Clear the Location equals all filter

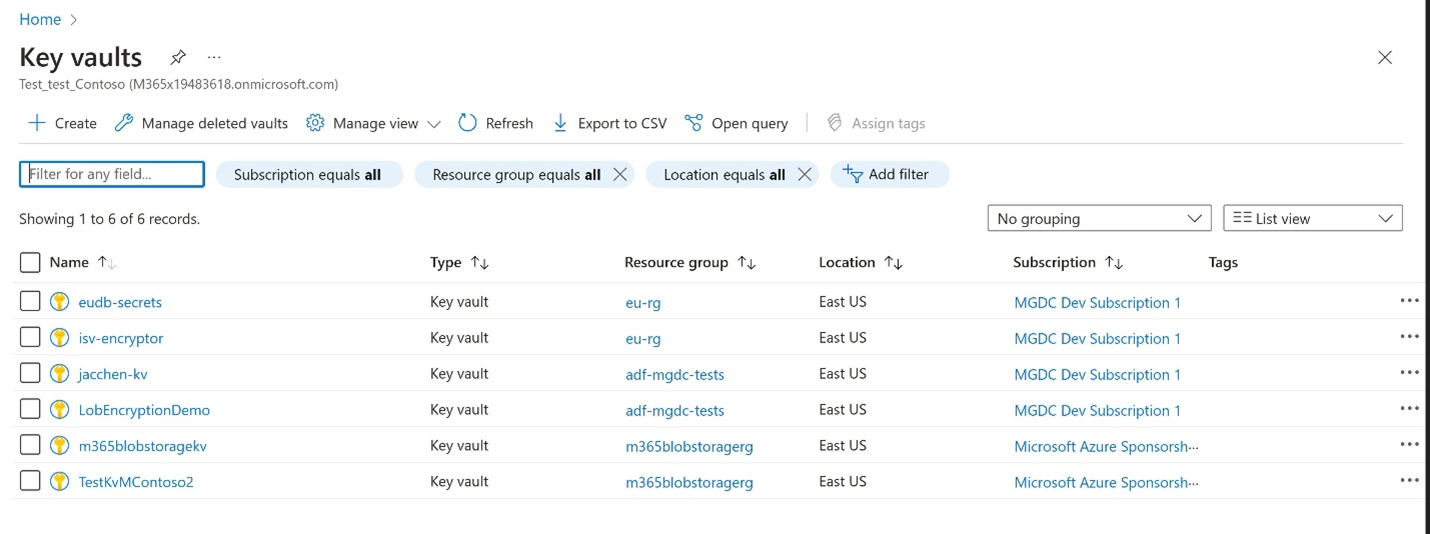(x=804, y=174)
